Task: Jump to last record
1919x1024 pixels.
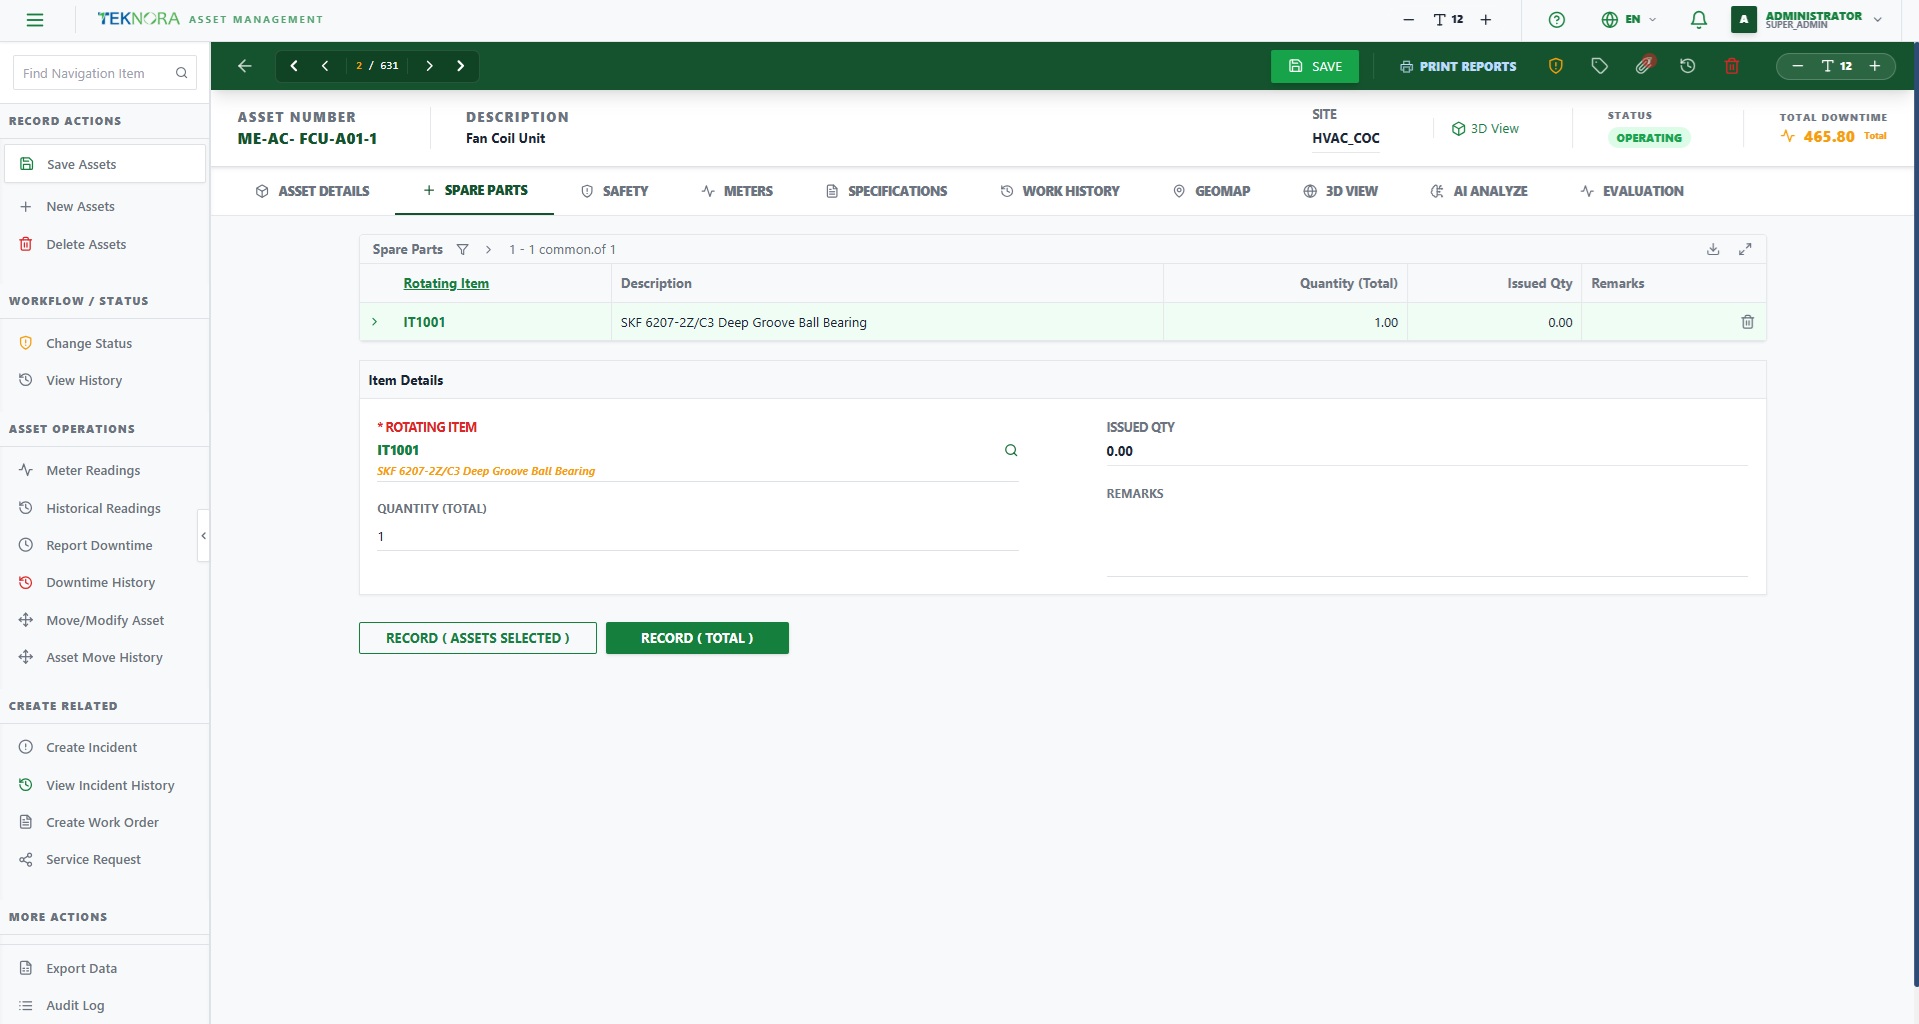Action: (x=460, y=66)
